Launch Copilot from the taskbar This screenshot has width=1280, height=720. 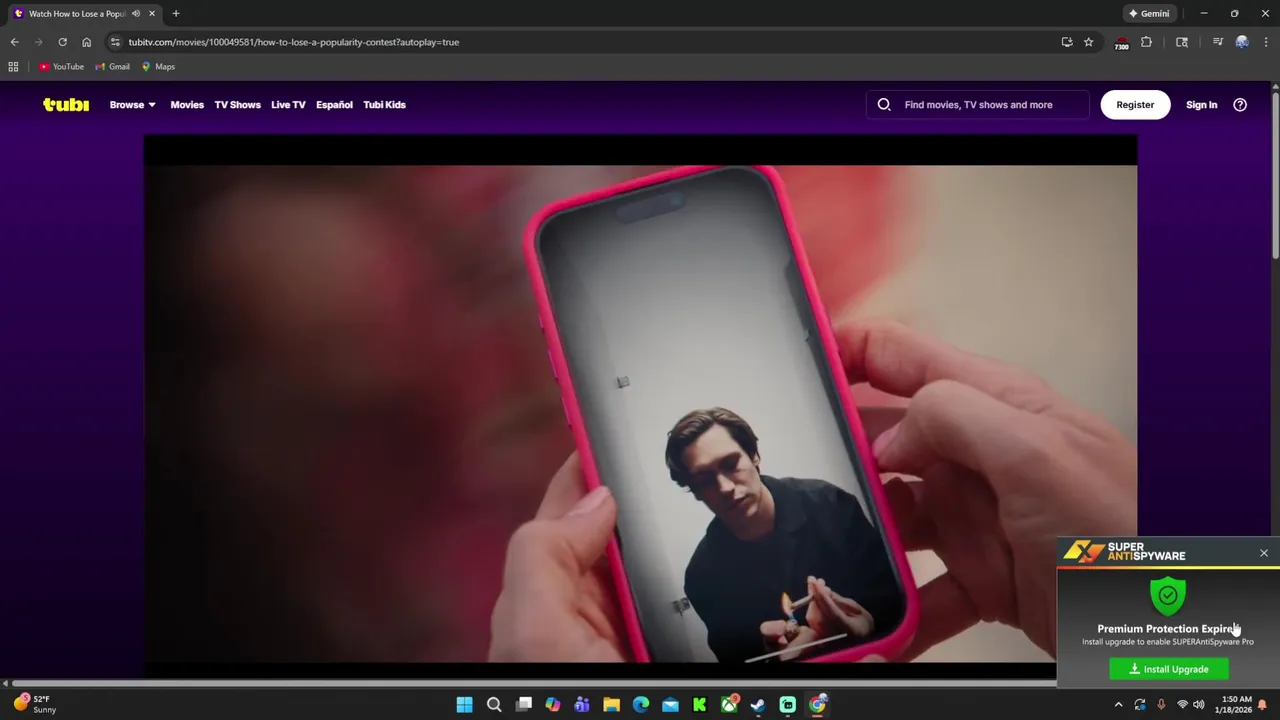click(553, 705)
